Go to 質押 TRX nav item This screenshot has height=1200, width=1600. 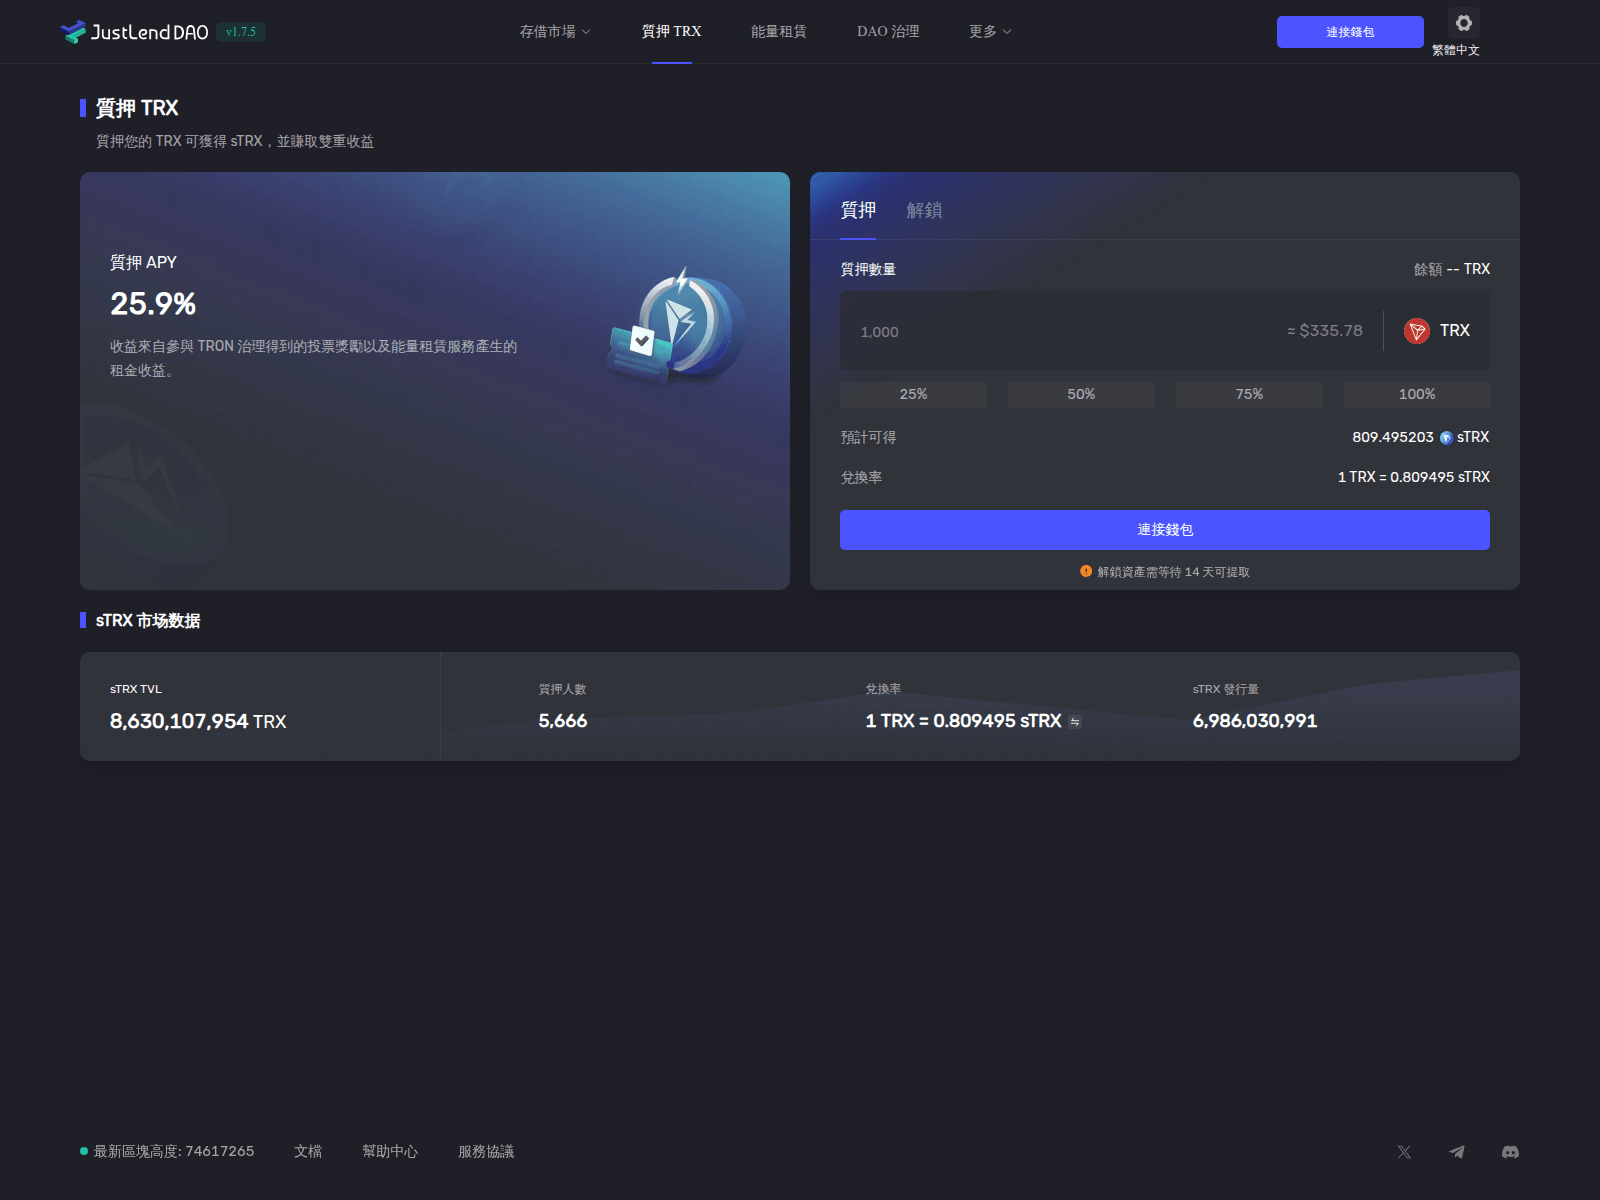click(671, 32)
